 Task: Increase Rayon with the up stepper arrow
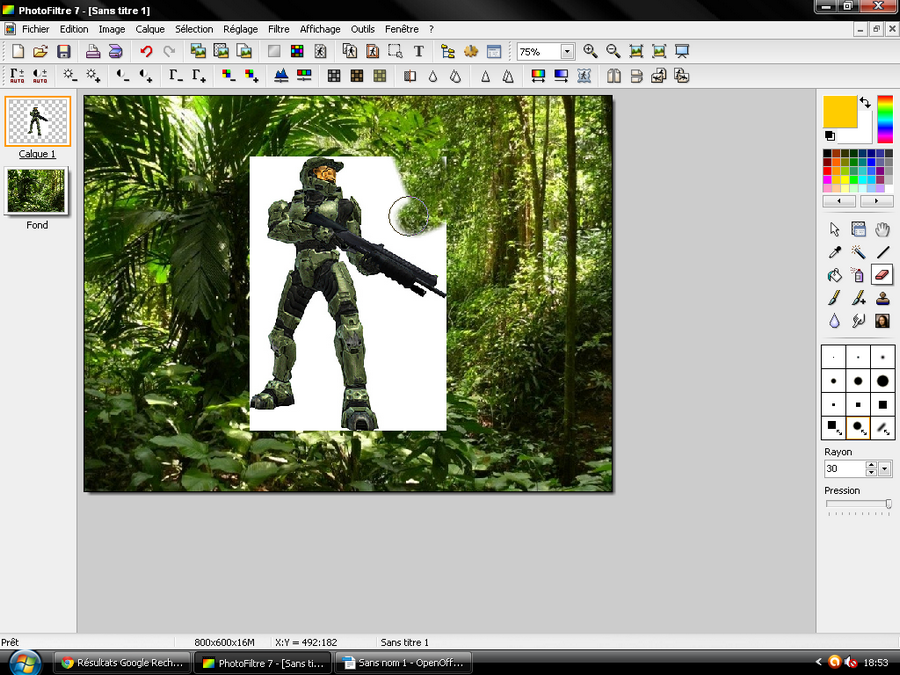pos(871,465)
